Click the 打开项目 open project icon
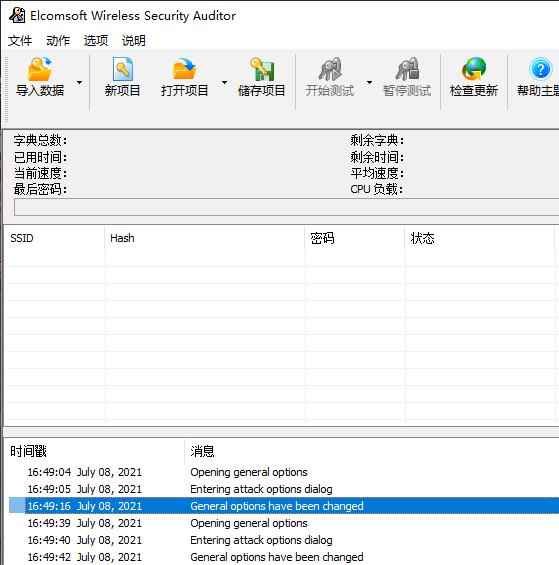This screenshot has height=565, width=559. [x=184, y=69]
